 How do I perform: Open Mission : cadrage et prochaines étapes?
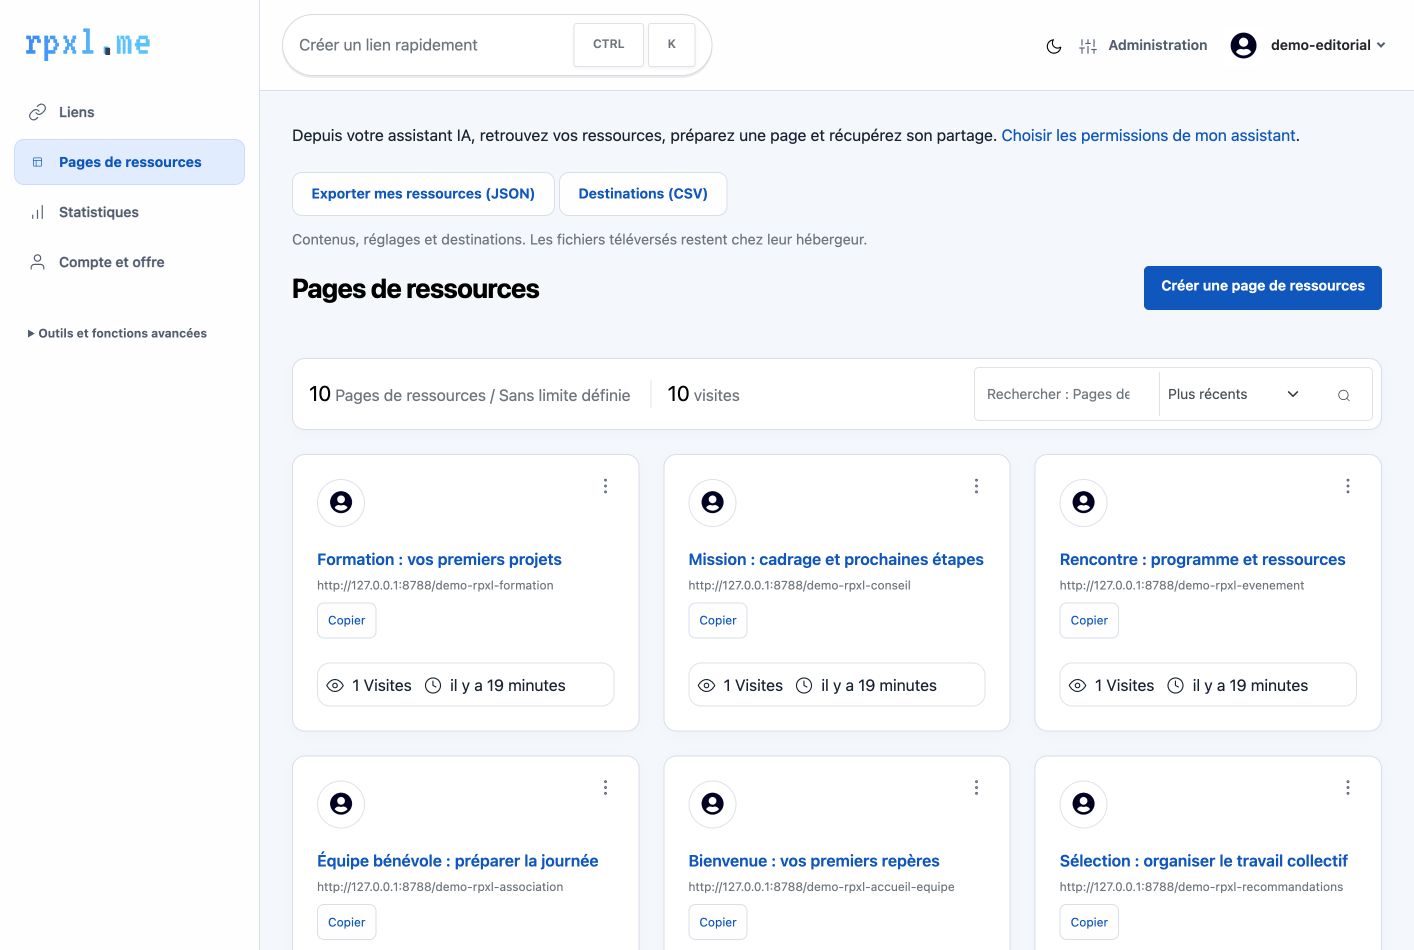click(x=836, y=560)
